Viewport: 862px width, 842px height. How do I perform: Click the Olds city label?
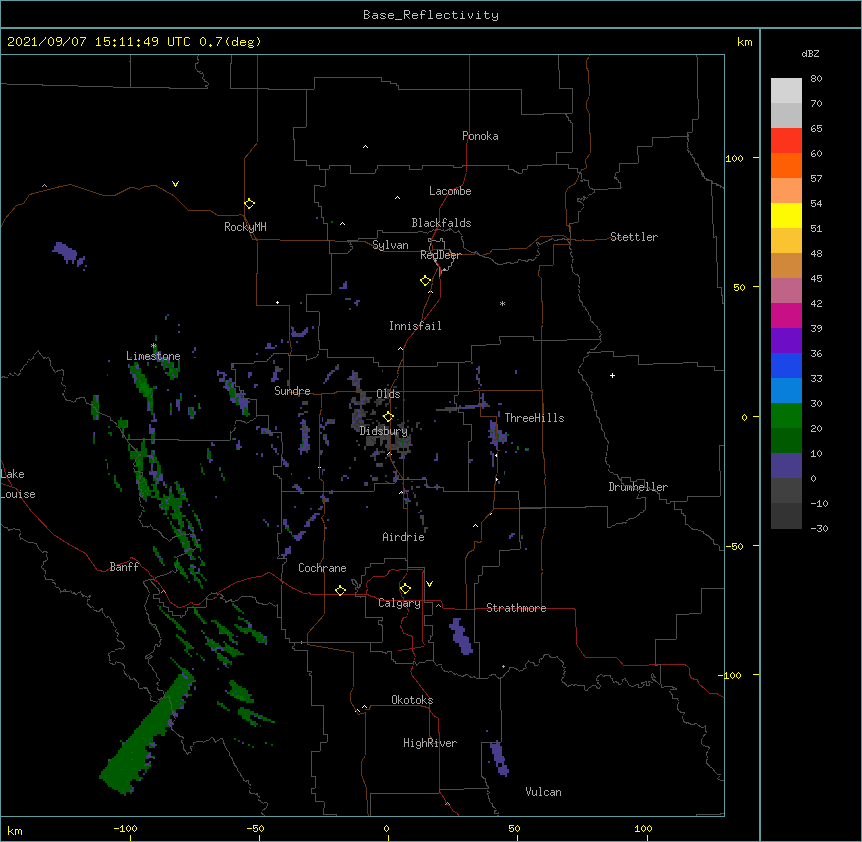point(388,394)
